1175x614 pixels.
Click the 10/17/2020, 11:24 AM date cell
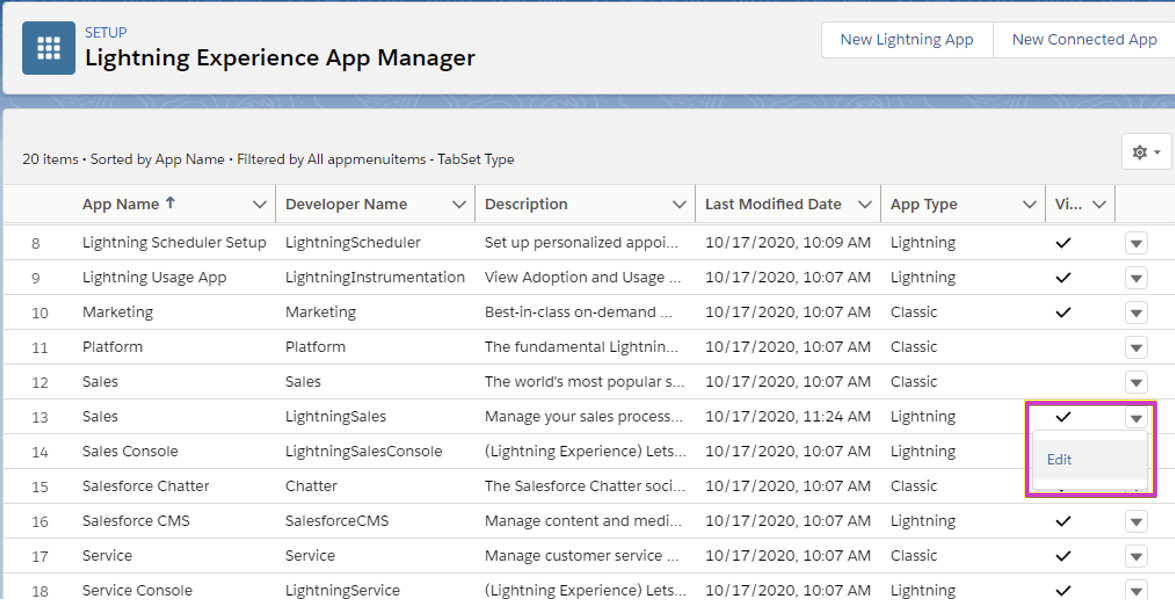[788, 417]
